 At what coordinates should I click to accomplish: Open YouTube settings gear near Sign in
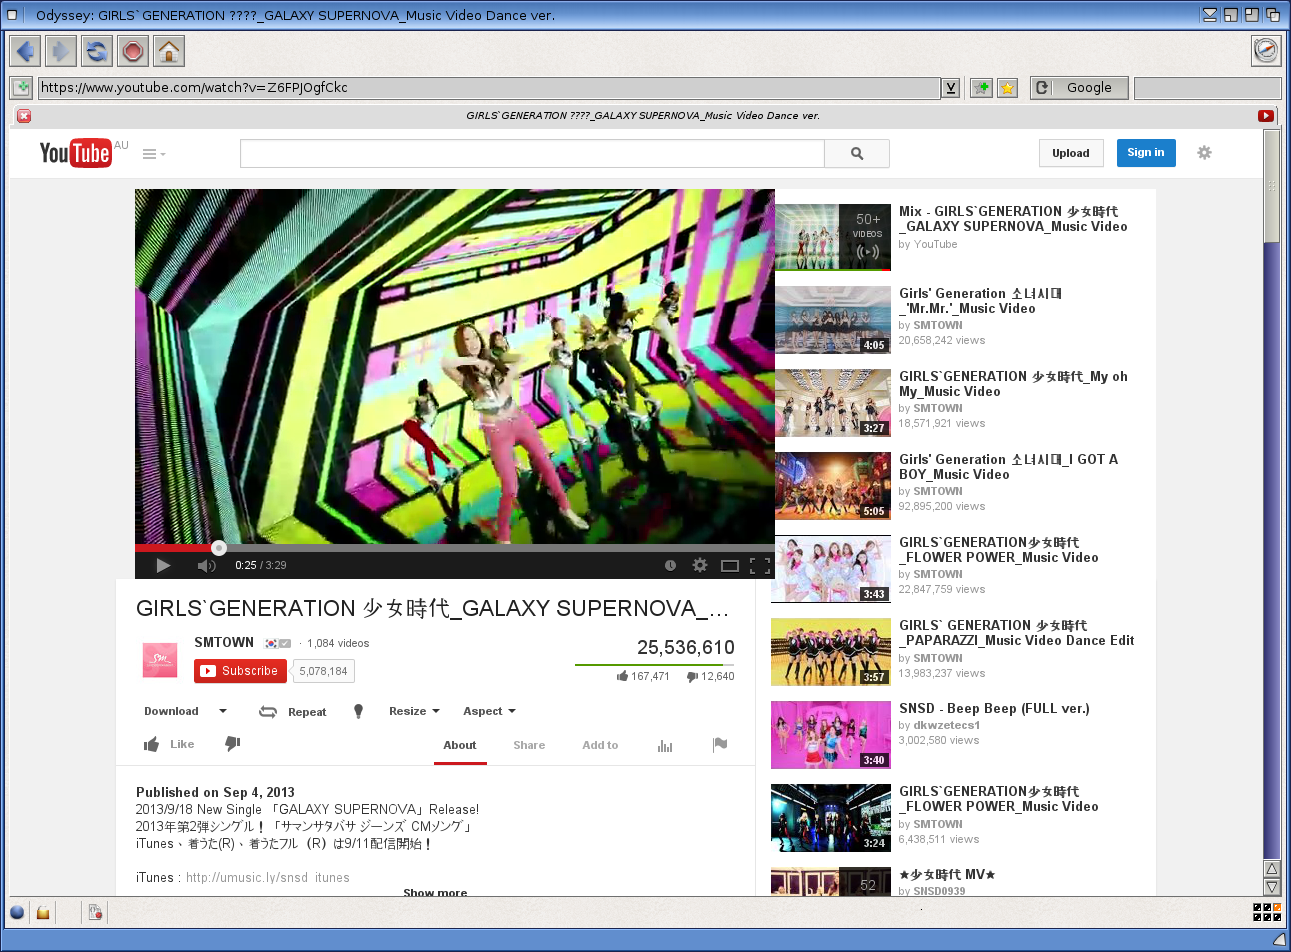[x=1204, y=153]
